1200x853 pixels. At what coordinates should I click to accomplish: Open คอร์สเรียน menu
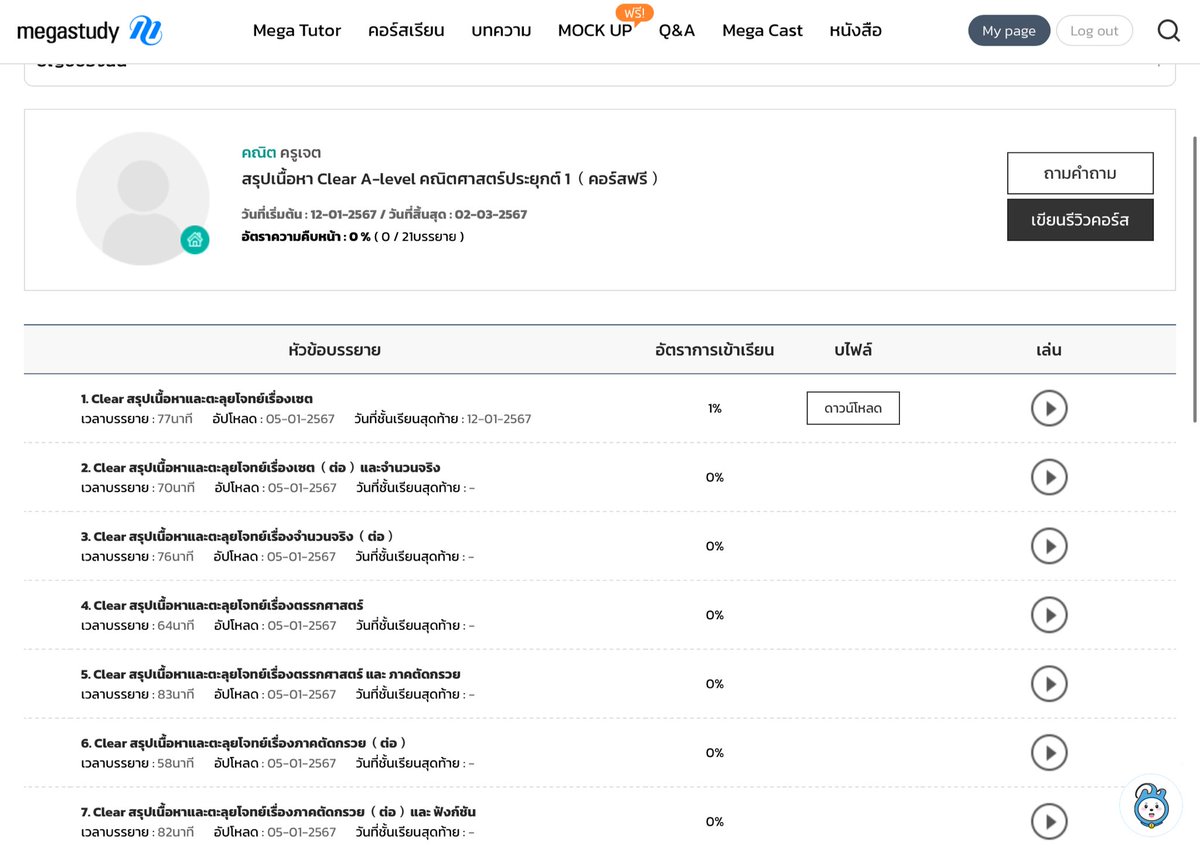click(406, 31)
